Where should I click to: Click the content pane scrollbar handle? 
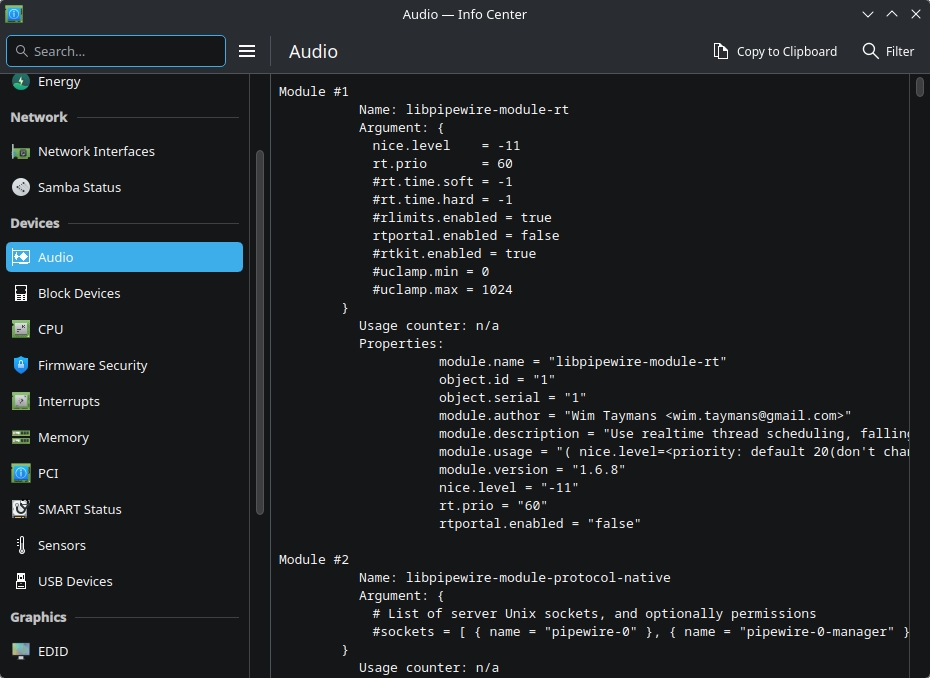(x=919, y=87)
